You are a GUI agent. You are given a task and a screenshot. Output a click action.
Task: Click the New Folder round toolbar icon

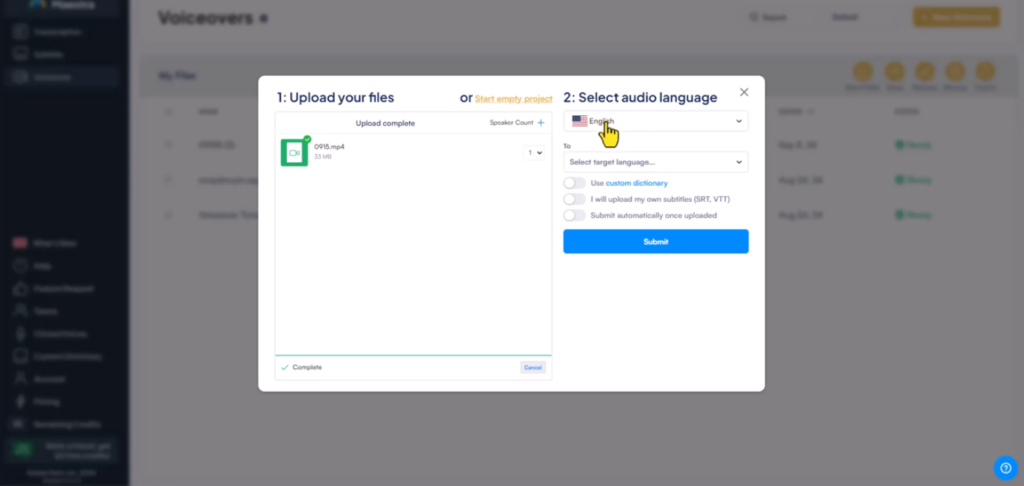(863, 72)
